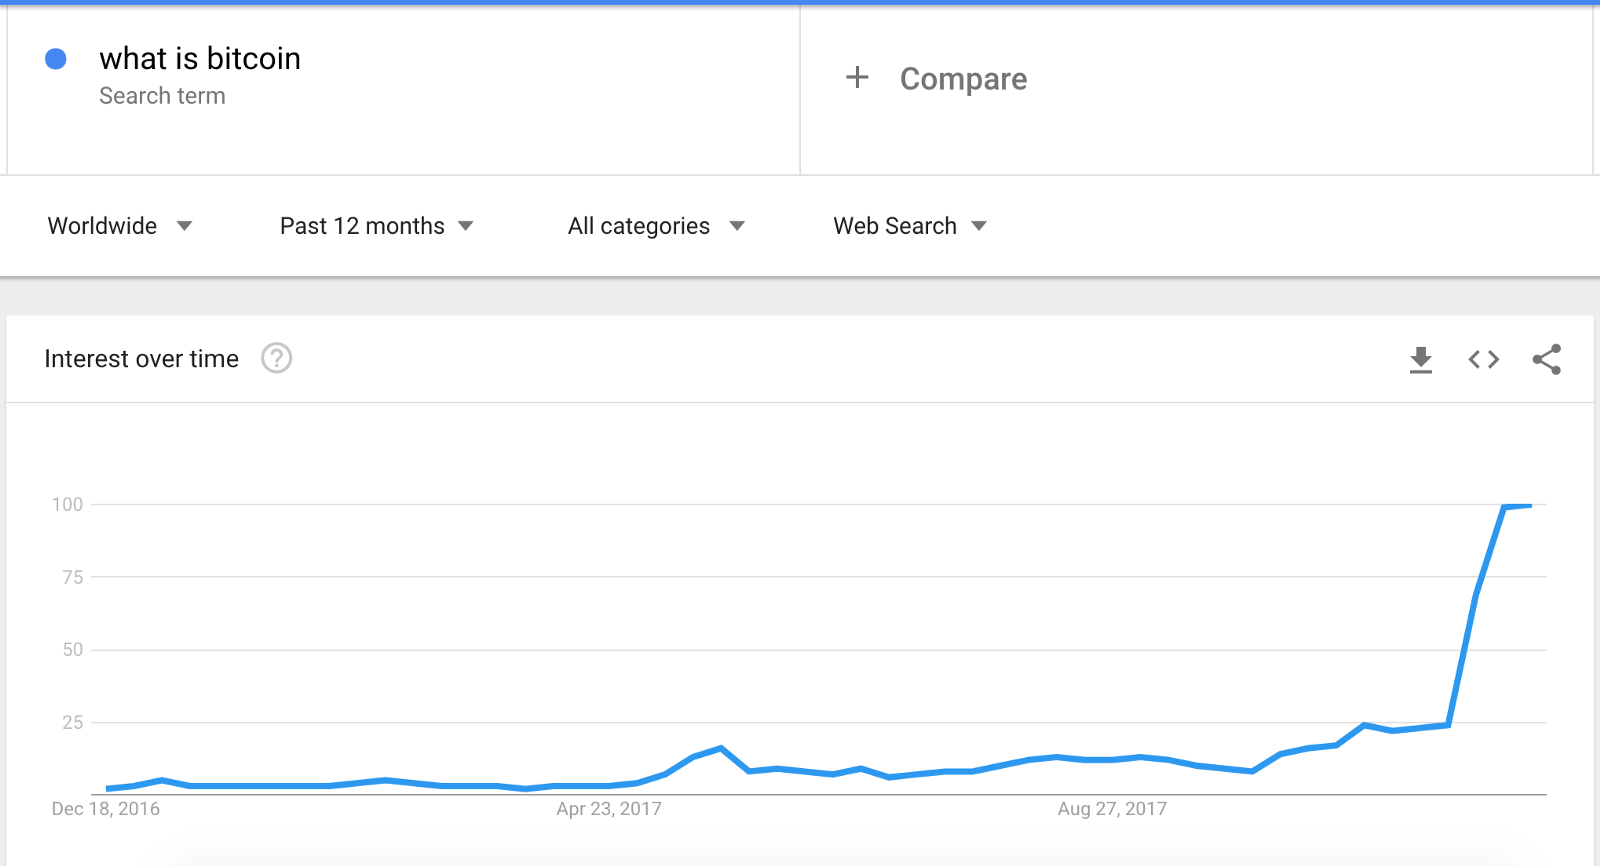This screenshot has height=866, width=1600.
Task: Click the 100 value axis label
Action: [x=68, y=504]
